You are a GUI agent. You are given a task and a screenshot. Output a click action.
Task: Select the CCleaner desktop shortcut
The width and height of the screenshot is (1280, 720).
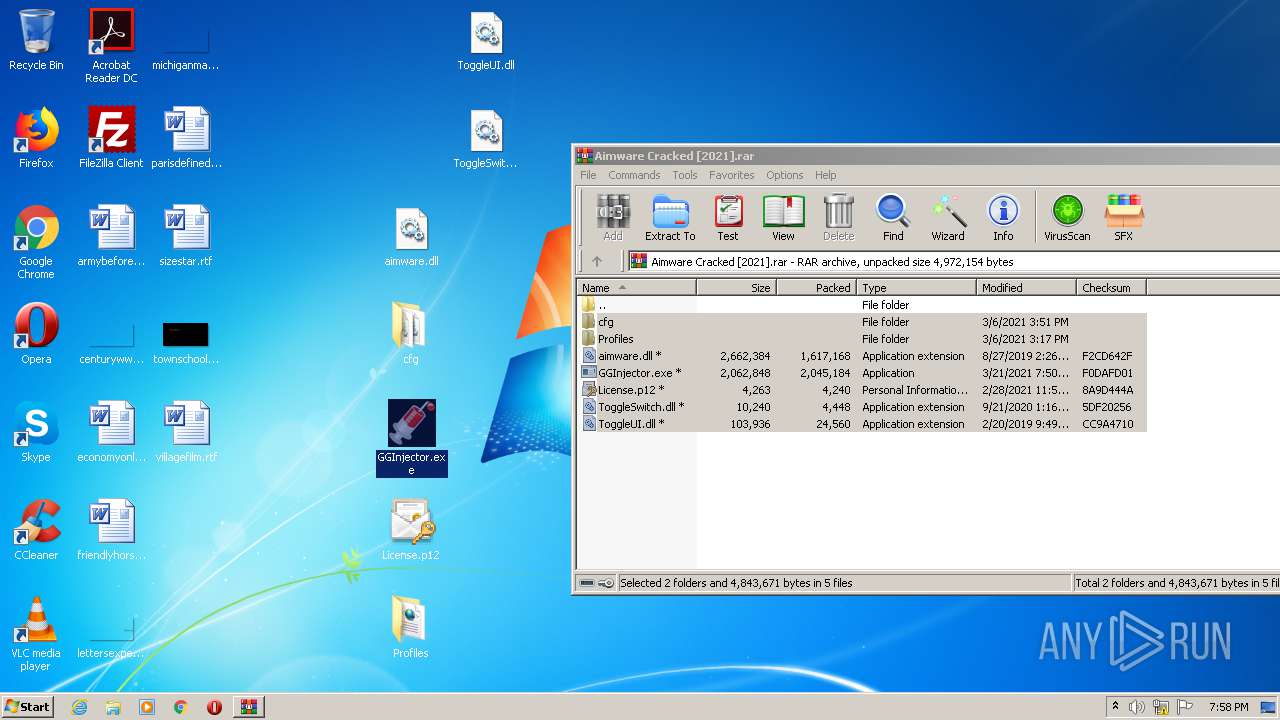(36, 531)
